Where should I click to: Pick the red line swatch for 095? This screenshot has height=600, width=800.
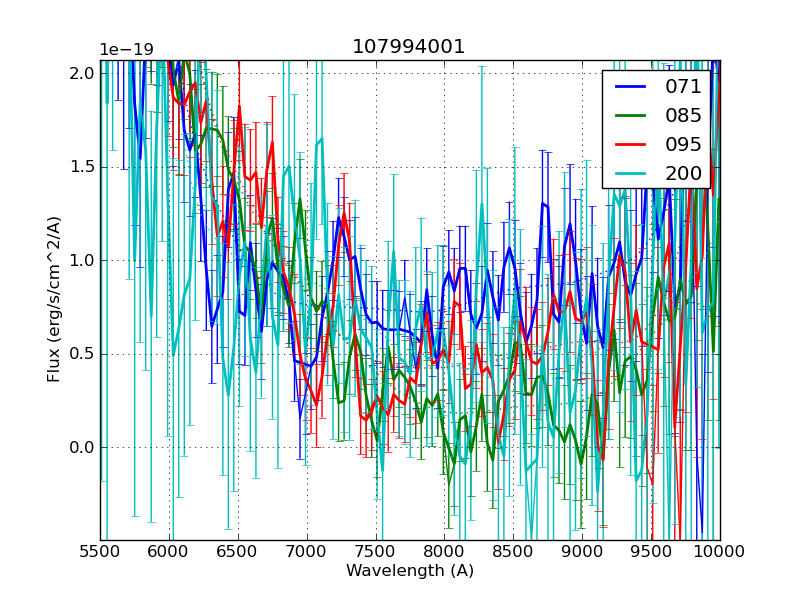(x=629, y=144)
